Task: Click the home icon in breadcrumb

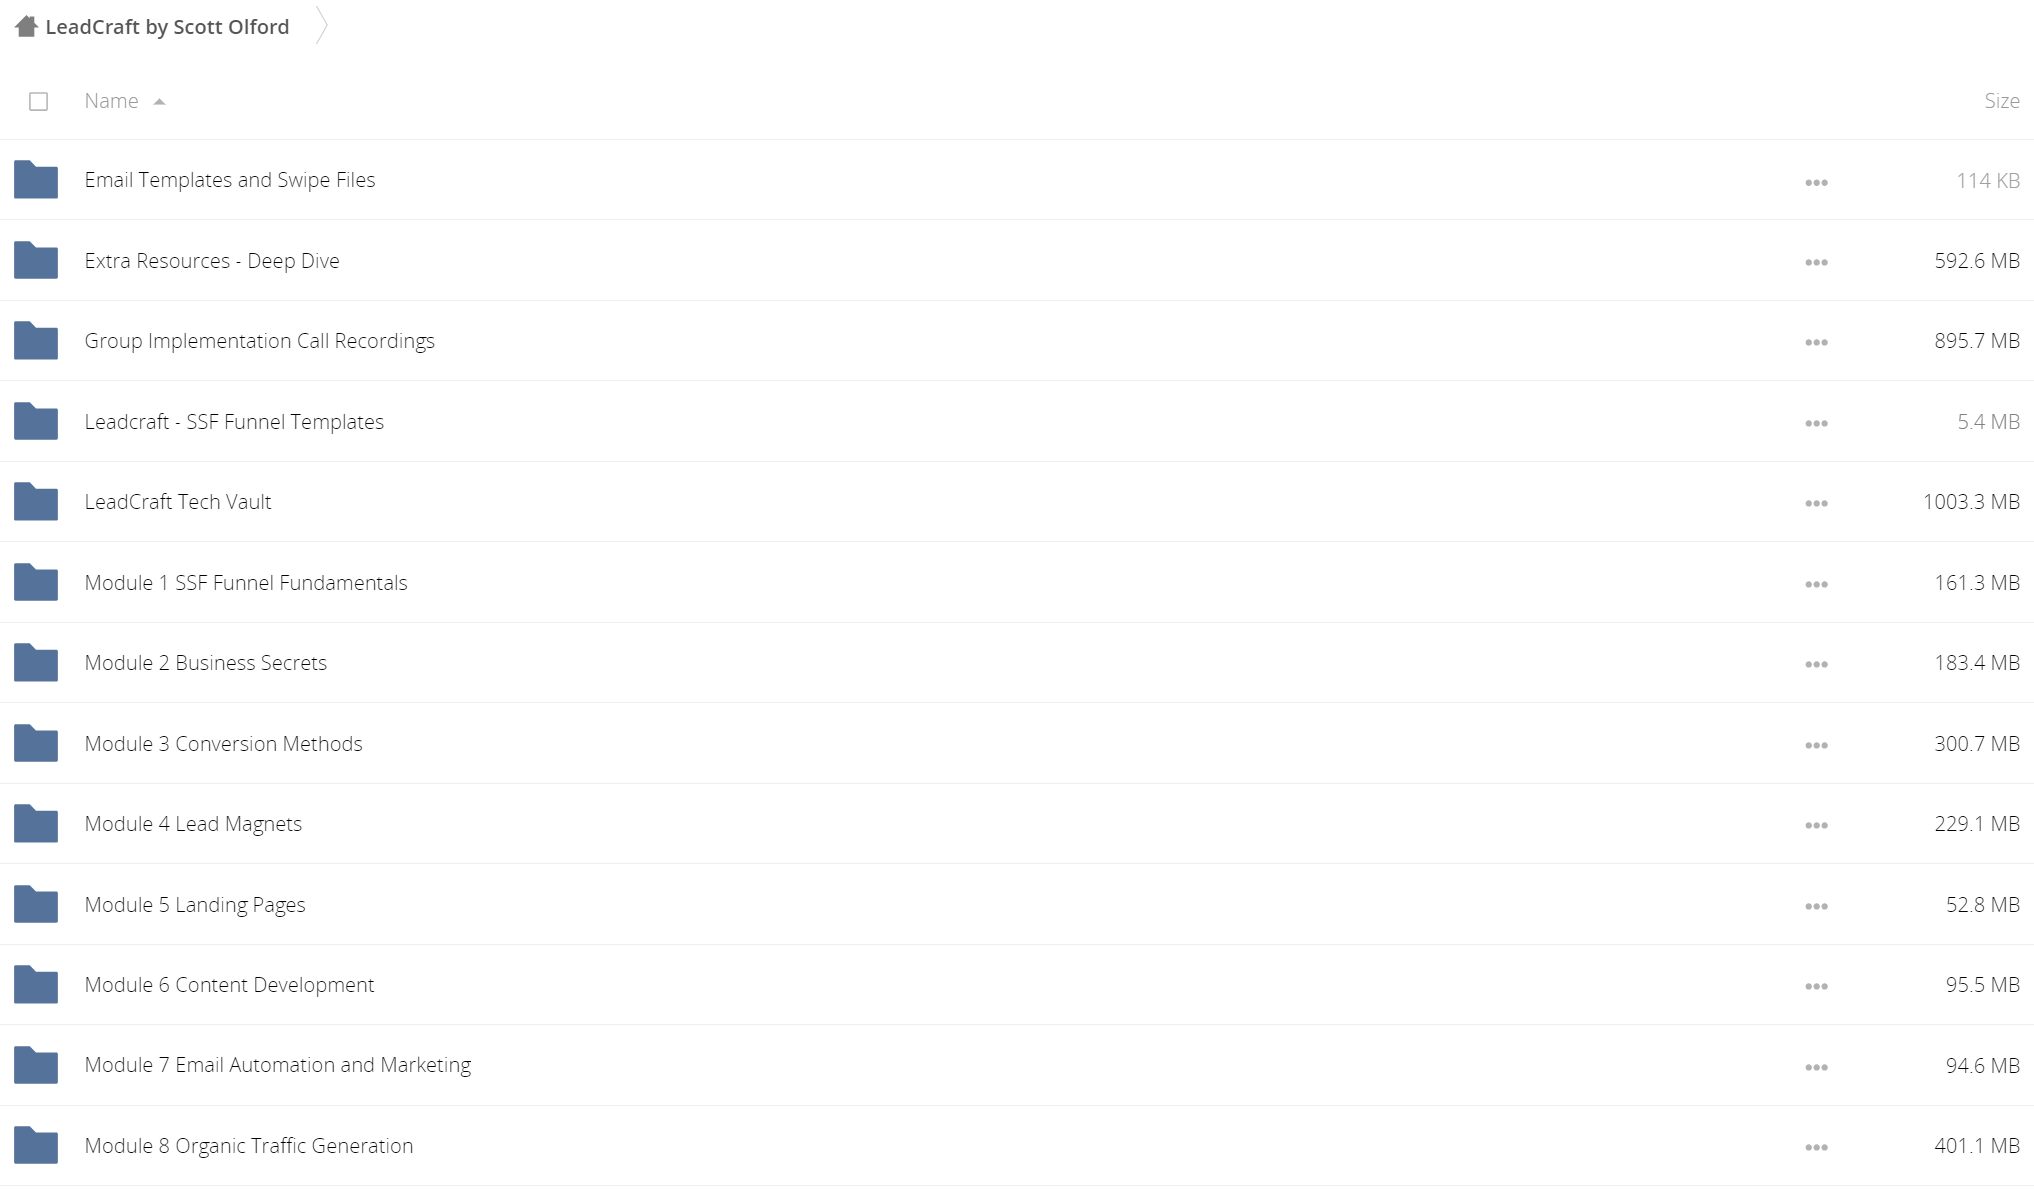Action: [26, 26]
